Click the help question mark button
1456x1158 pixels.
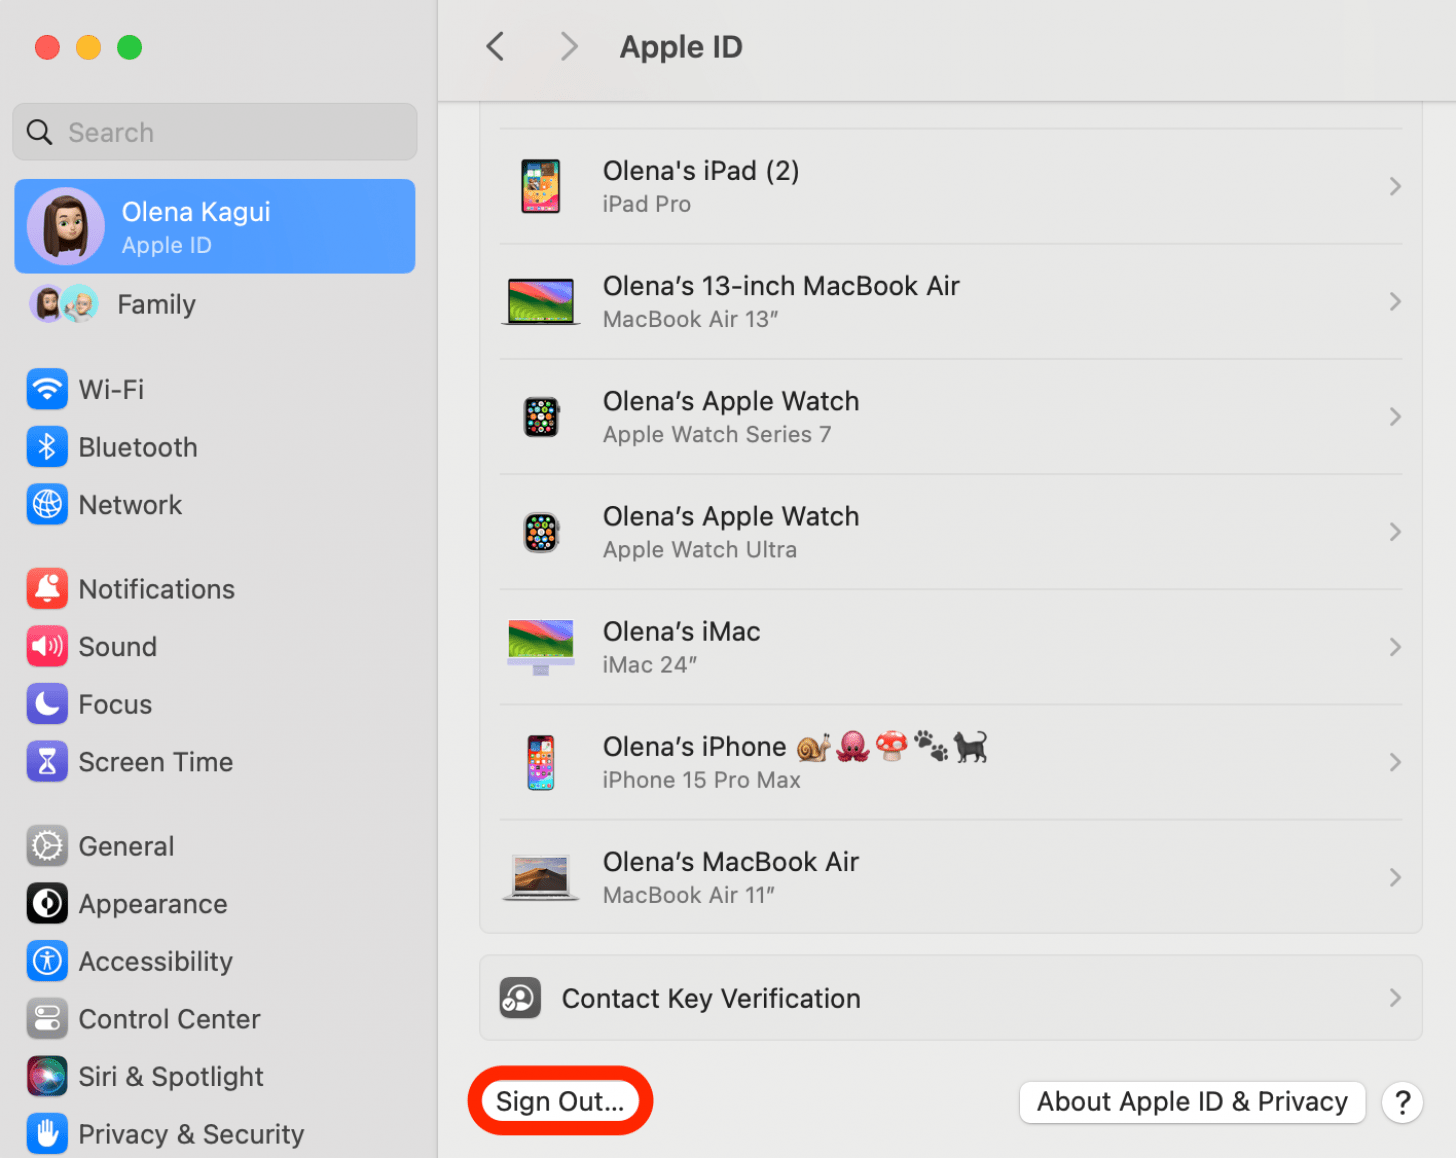coord(1403,1102)
